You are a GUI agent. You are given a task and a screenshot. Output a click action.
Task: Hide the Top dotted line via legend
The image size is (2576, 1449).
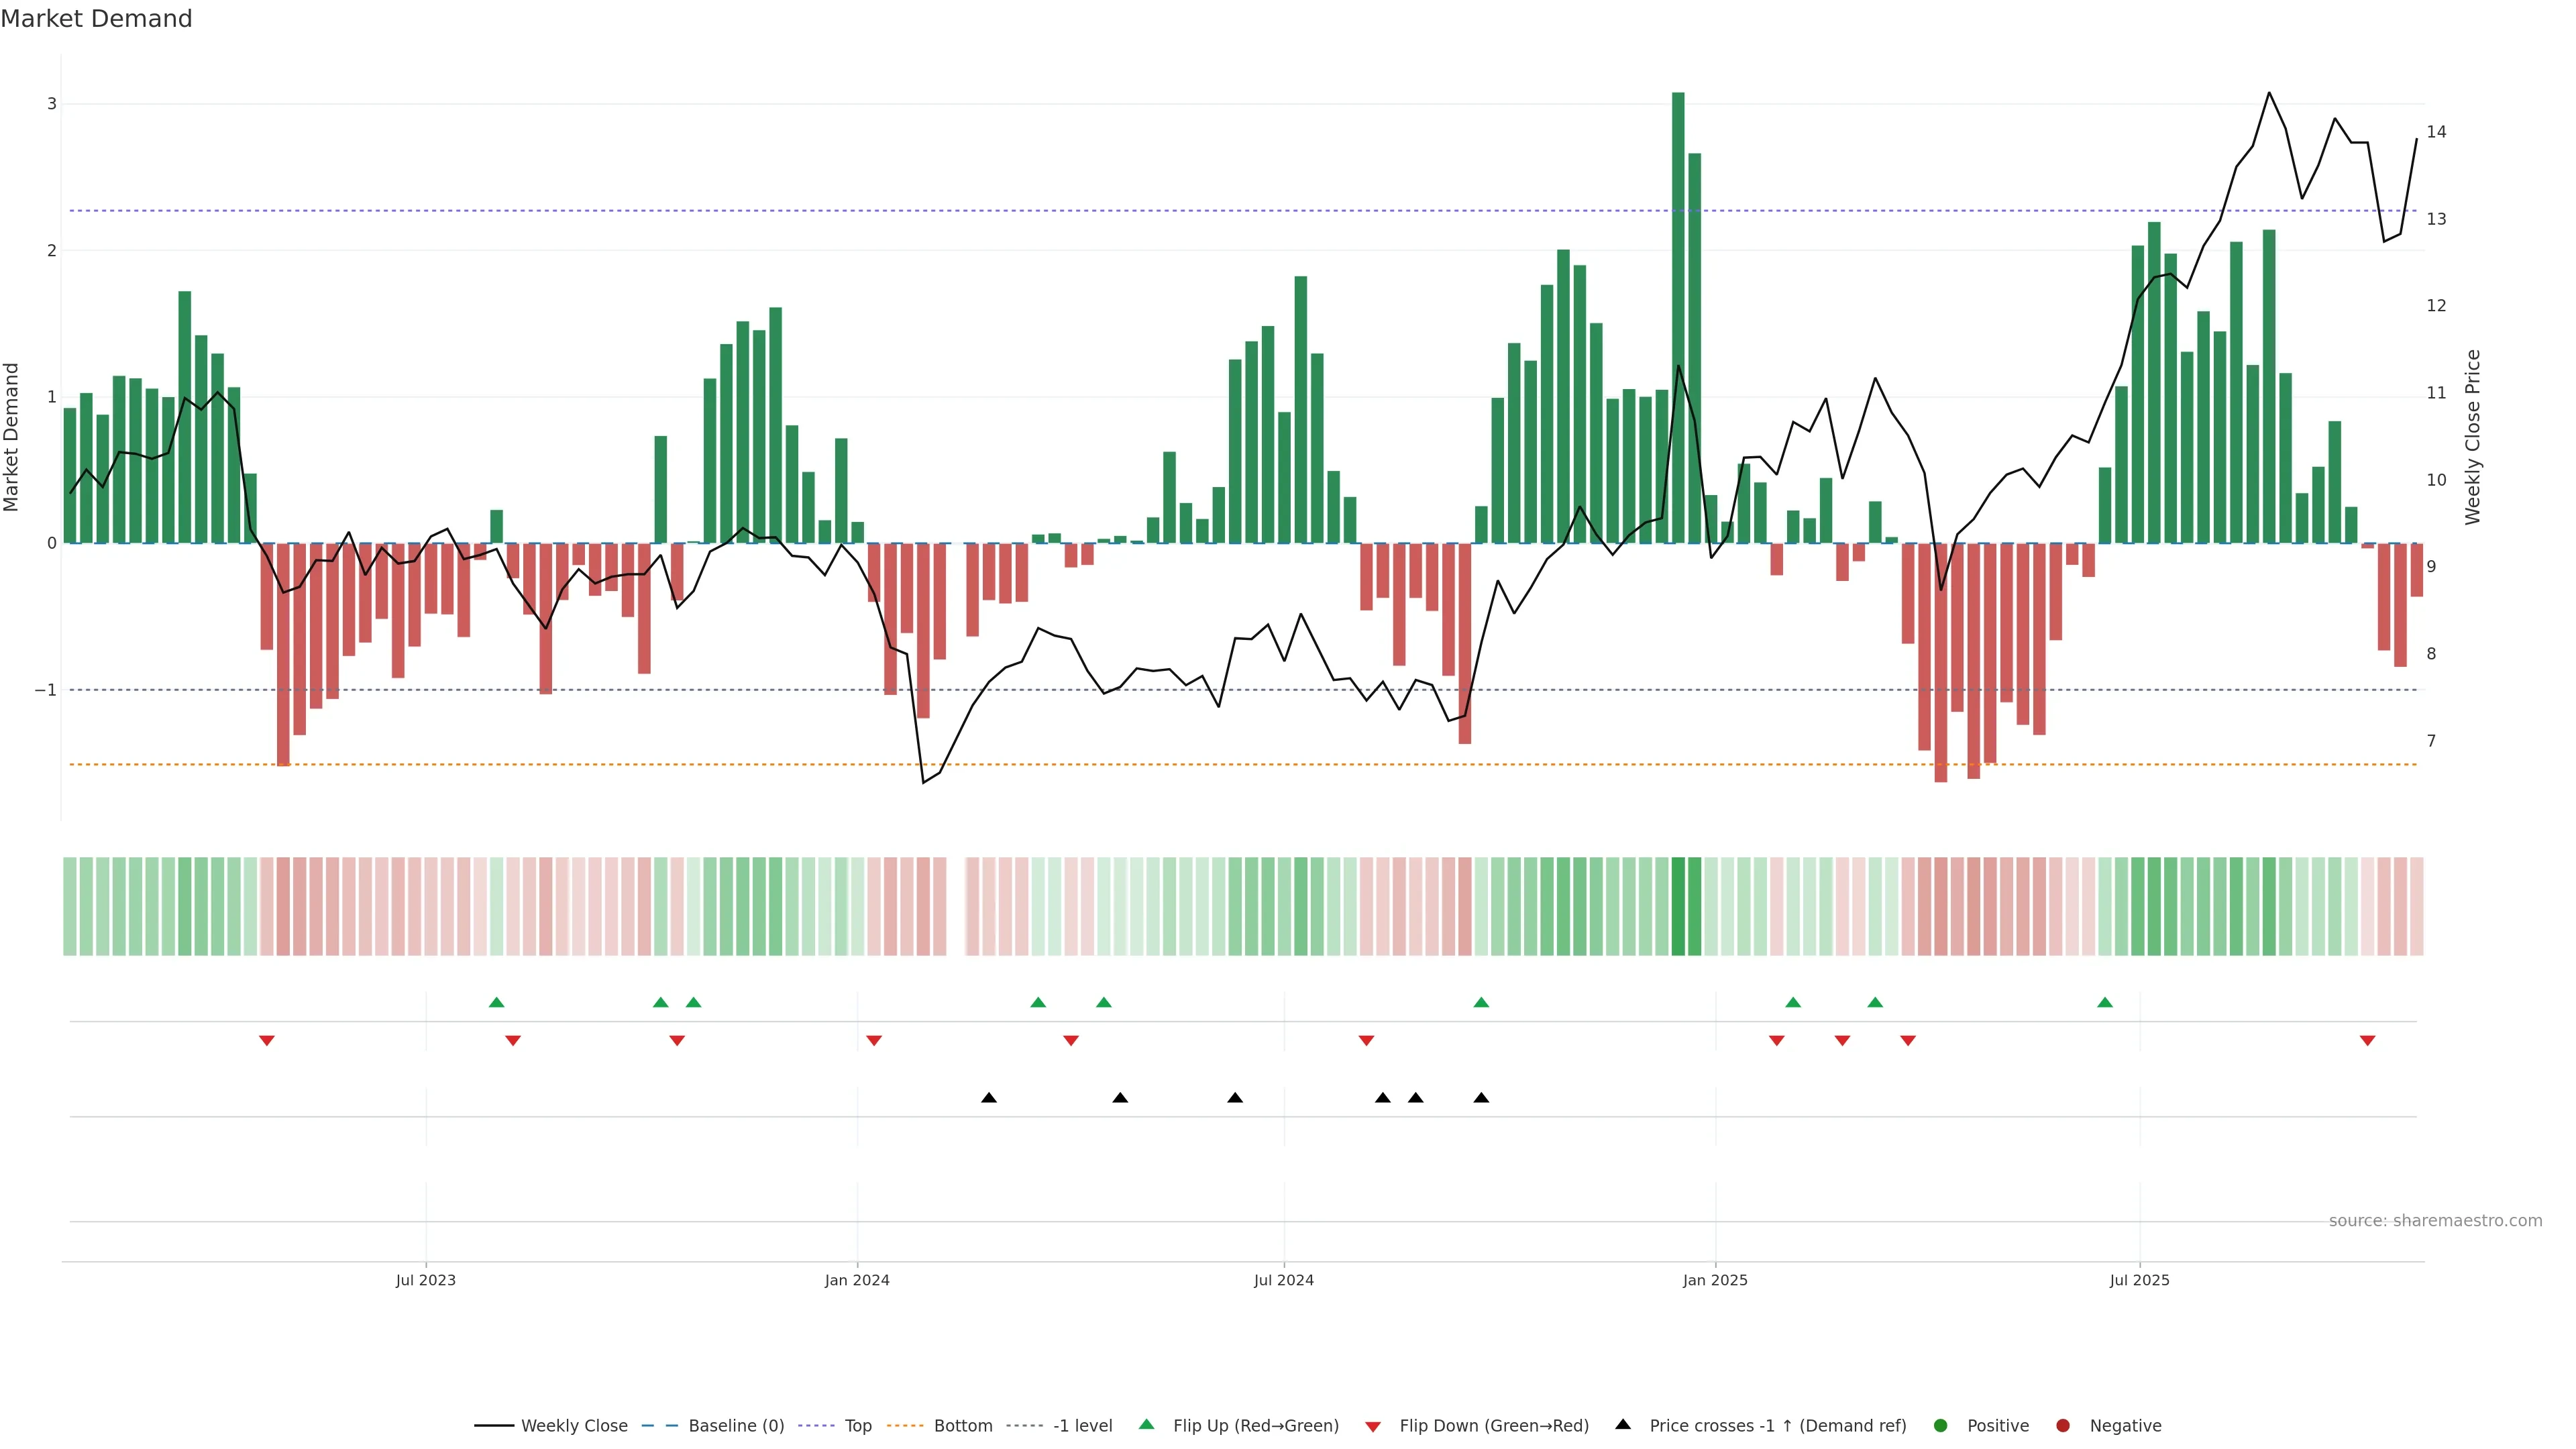coord(857,1426)
